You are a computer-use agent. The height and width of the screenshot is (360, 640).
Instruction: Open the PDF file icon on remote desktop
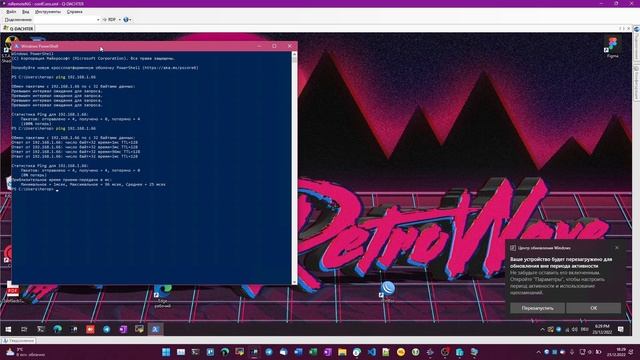coord(13,292)
